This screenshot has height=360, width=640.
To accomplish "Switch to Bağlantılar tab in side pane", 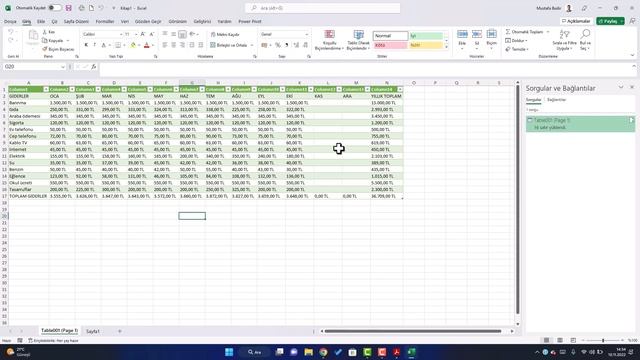I will click(556, 100).
